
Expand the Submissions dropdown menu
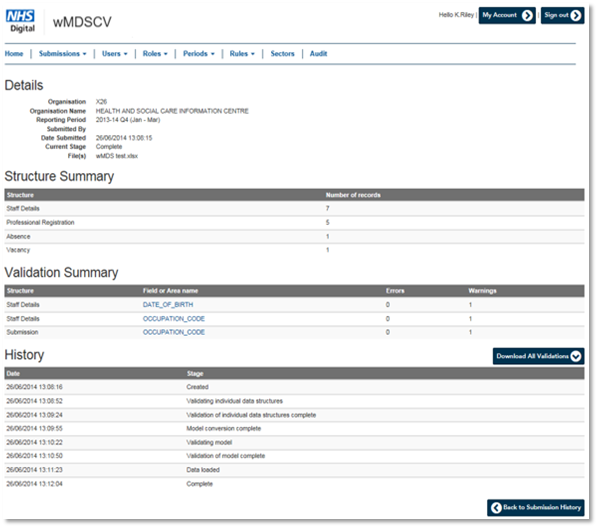63,54
